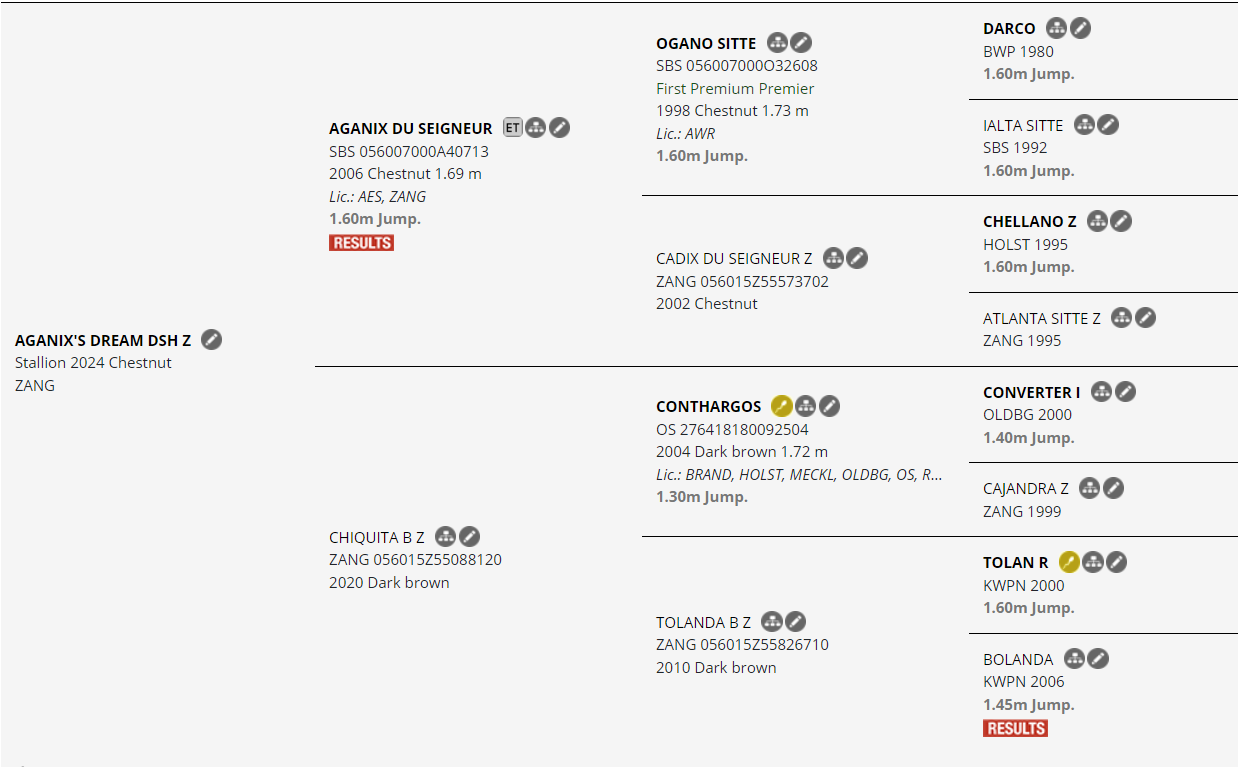1246x767 pixels.
Task: Click gold semen icon beside TOLAN R
Action: [1069, 563]
